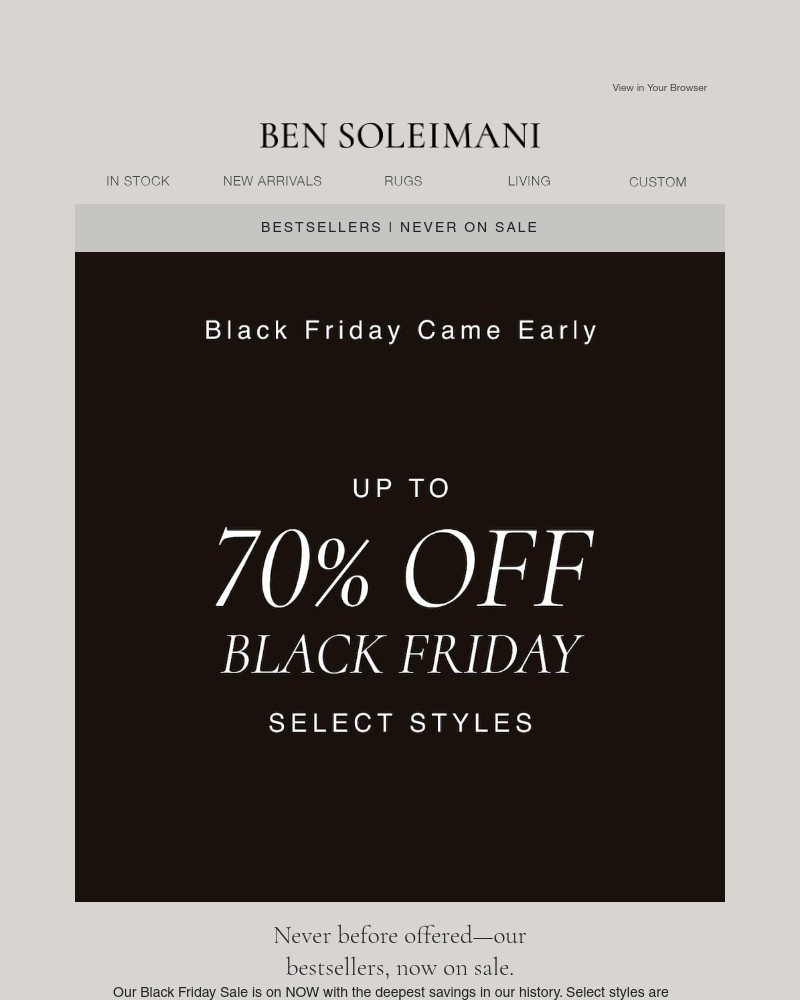Select the UP TO text in hero image
The width and height of the screenshot is (800, 1000).
click(x=401, y=488)
